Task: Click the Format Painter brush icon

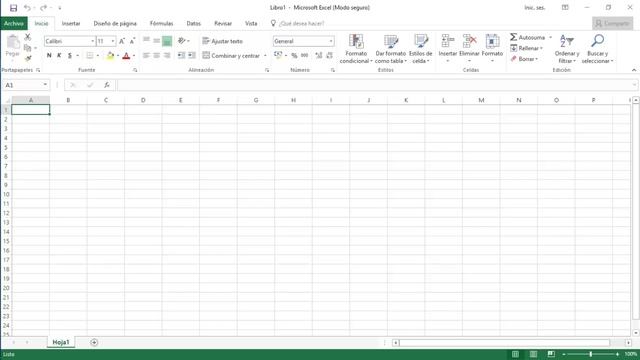Action: point(28,58)
